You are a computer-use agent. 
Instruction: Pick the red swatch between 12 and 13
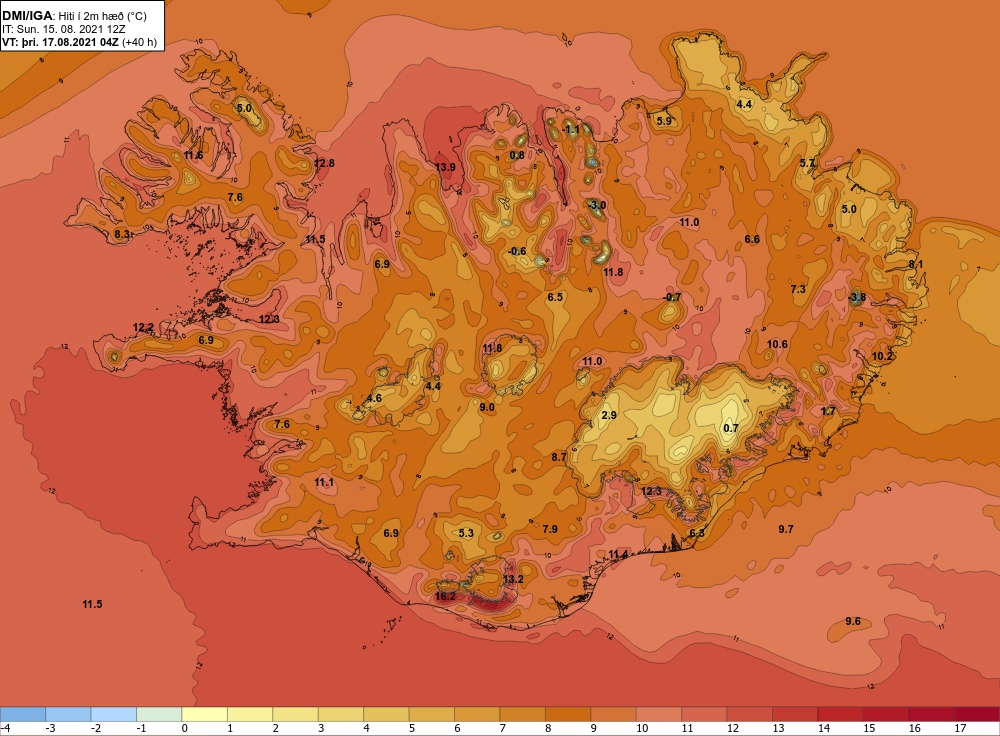[x=749, y=714]
